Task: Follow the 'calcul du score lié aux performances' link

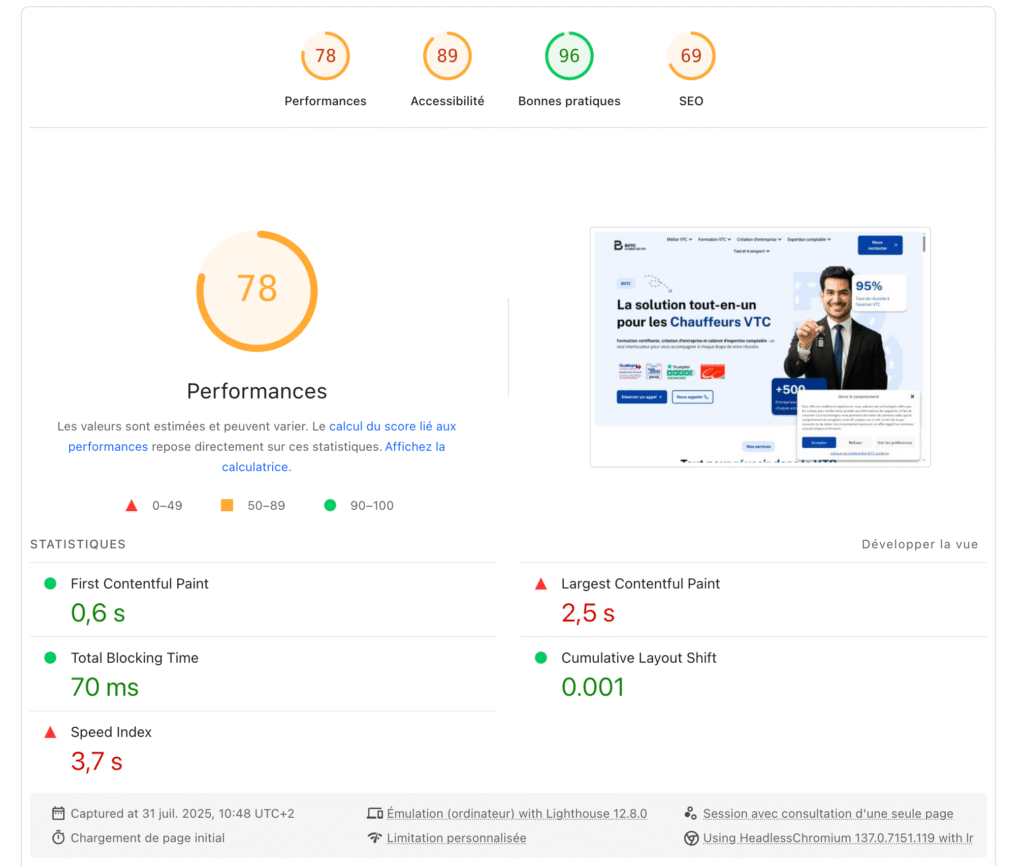Action: pos(393,426)
